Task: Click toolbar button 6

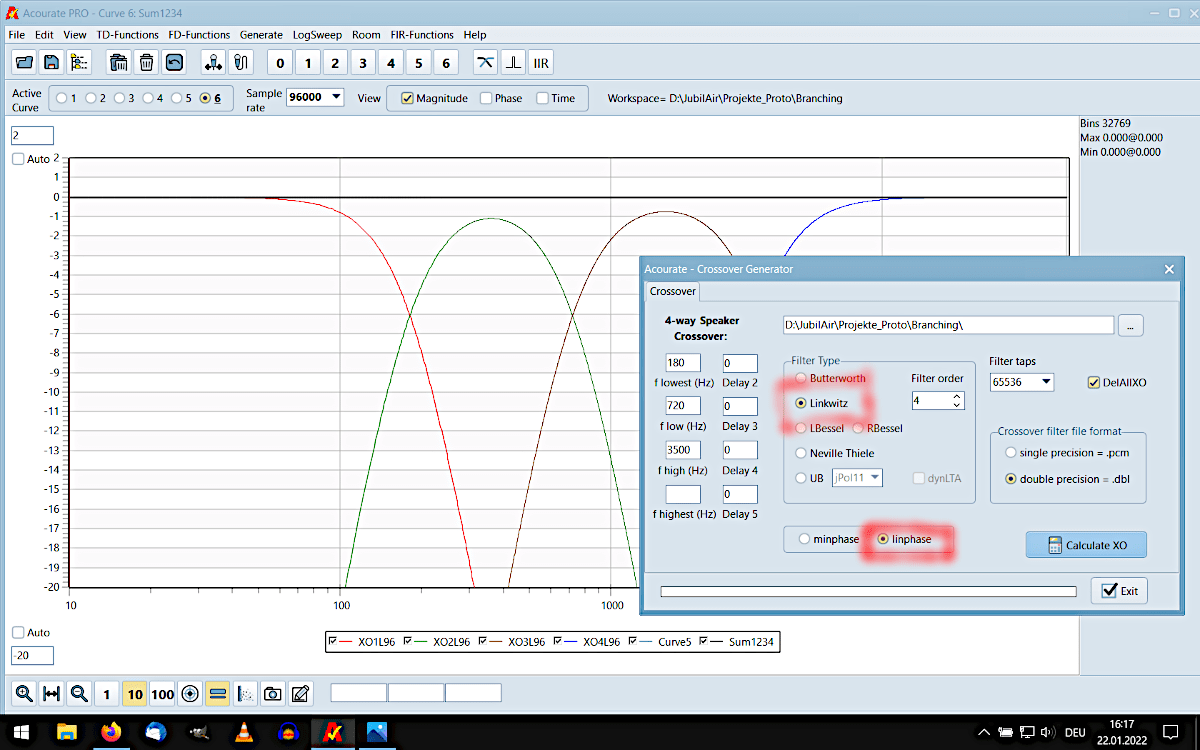Action: [446, 63]
